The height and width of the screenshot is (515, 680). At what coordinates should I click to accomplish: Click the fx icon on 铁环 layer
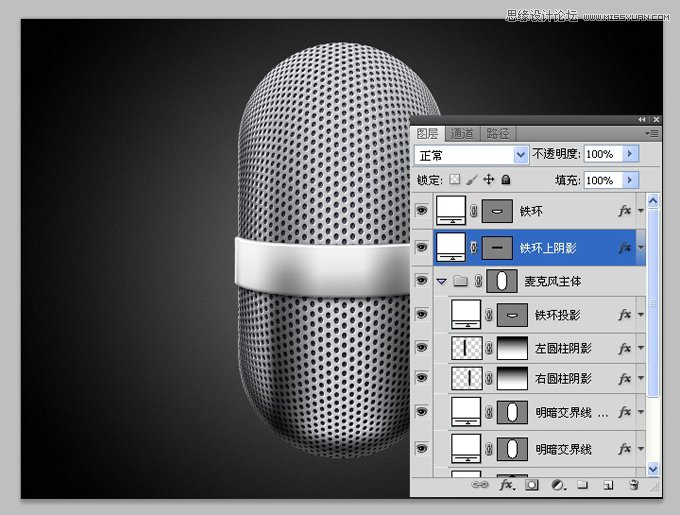pos(624,211)
